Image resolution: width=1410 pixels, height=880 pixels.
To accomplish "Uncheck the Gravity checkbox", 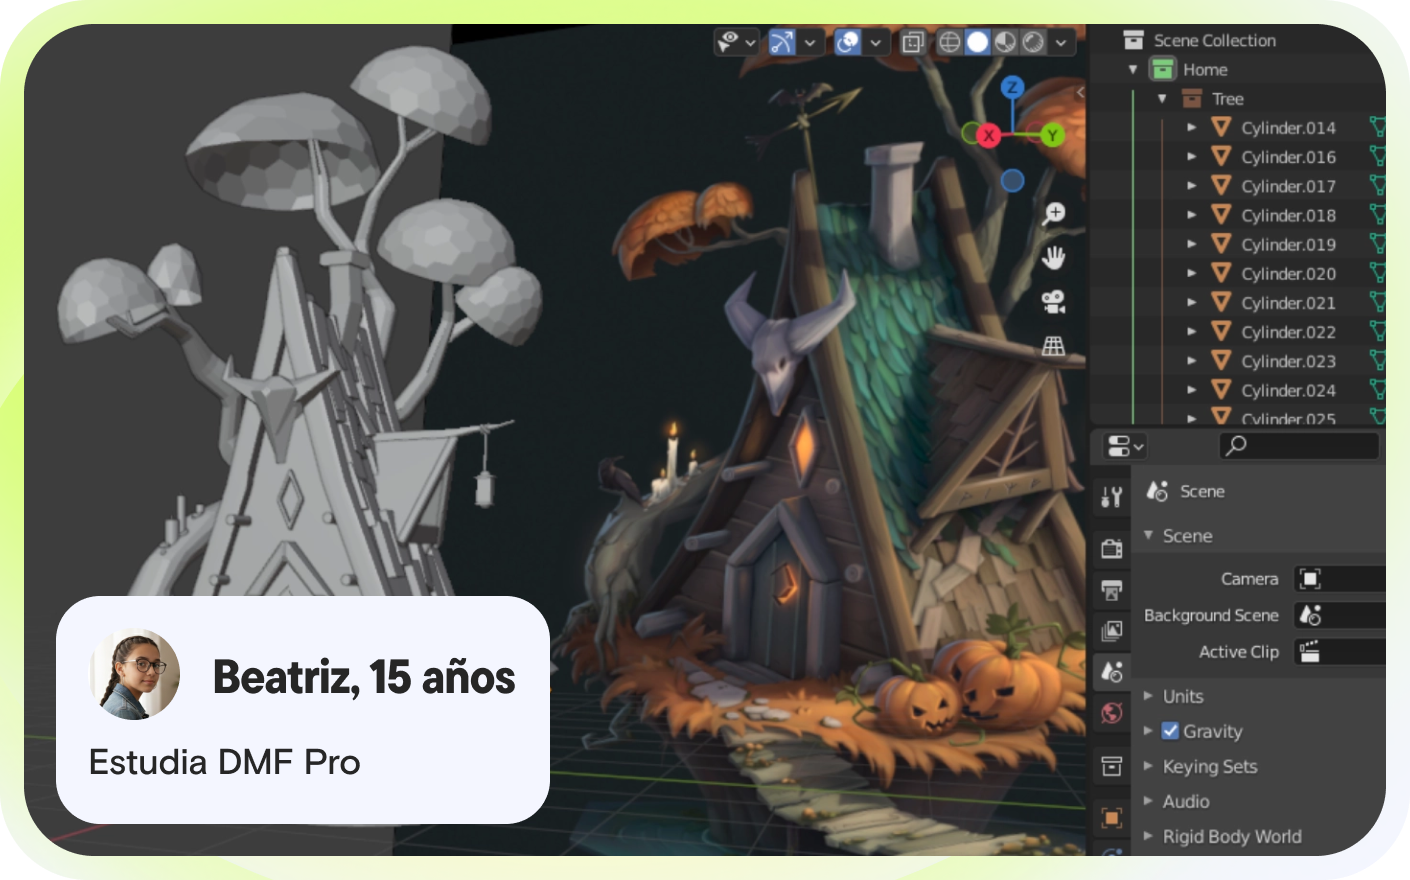I will tap(1170, 731).
